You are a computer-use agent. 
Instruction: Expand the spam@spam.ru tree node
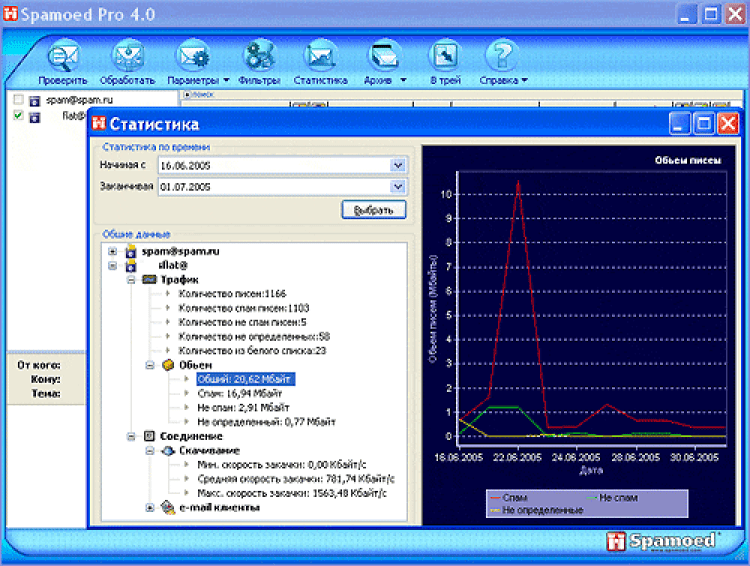(113, 252)
